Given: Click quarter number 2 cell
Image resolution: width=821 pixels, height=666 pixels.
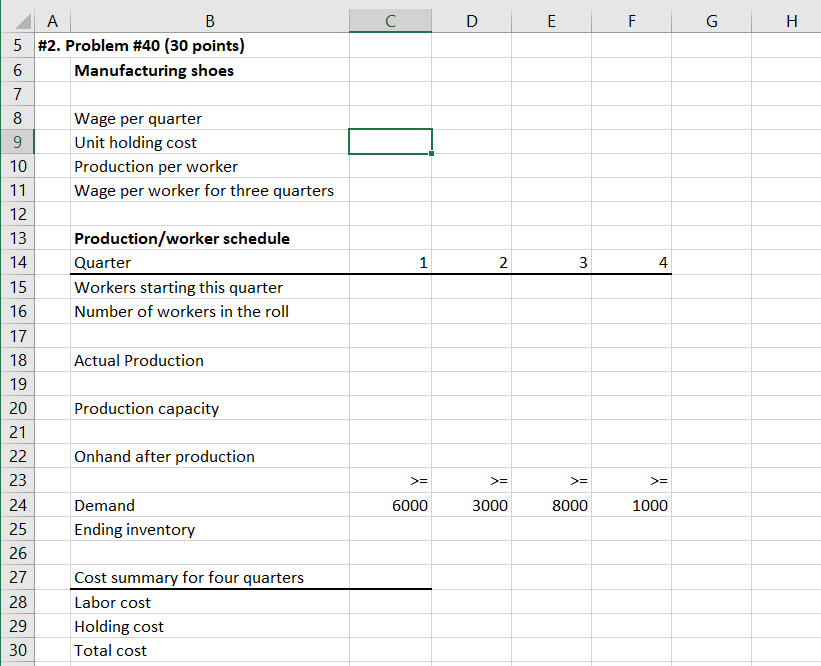Looking at the screenshot, I should [x=472, y=262].
